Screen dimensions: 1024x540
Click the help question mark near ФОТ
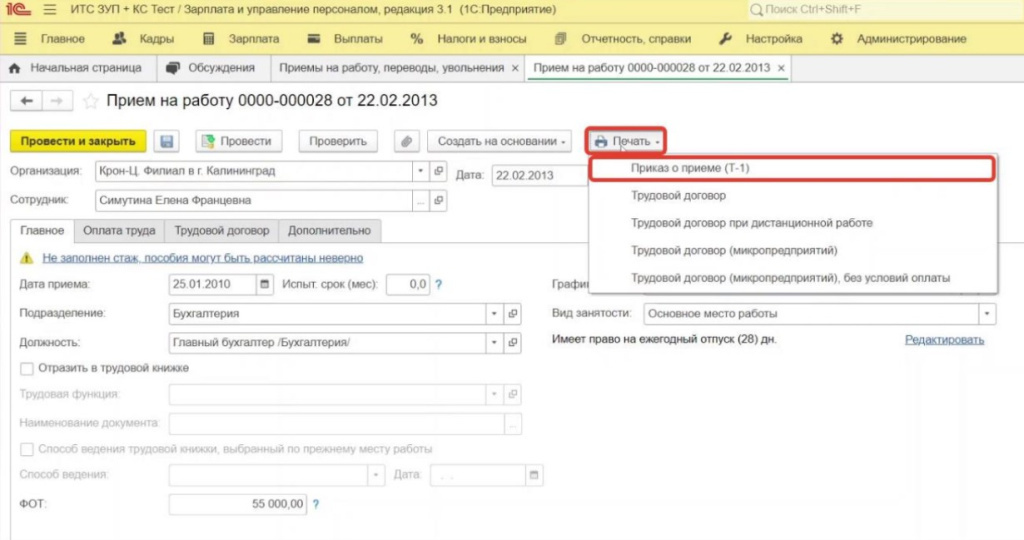point(316,505)
